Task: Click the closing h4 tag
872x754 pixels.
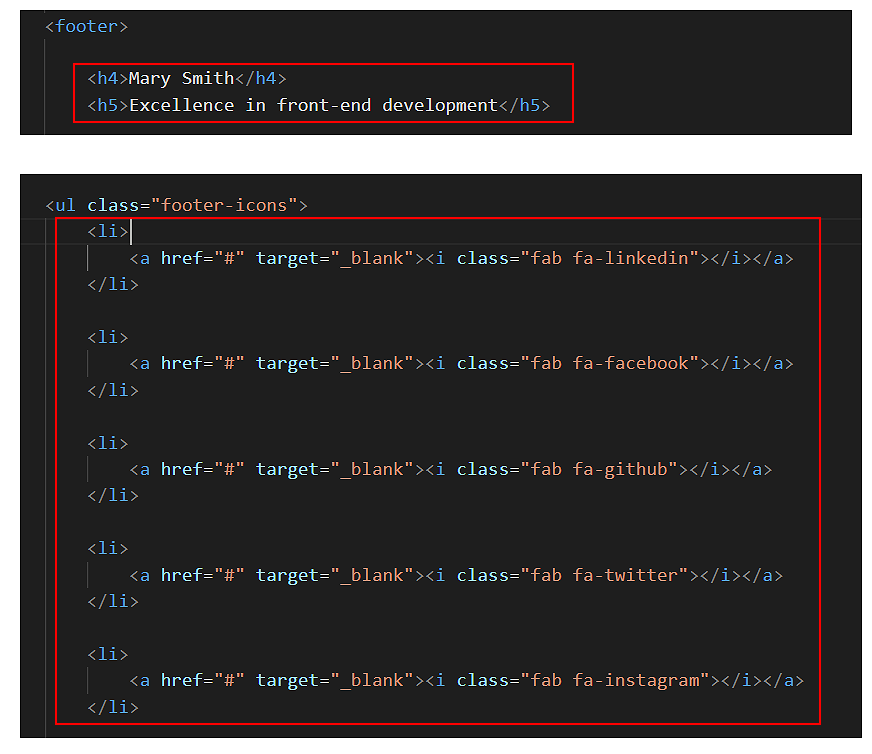Action: pyautogui.click(x=260, y=78)
